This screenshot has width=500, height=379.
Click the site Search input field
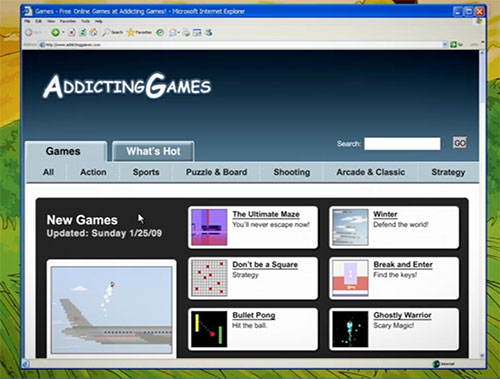(x=402, y=144)
